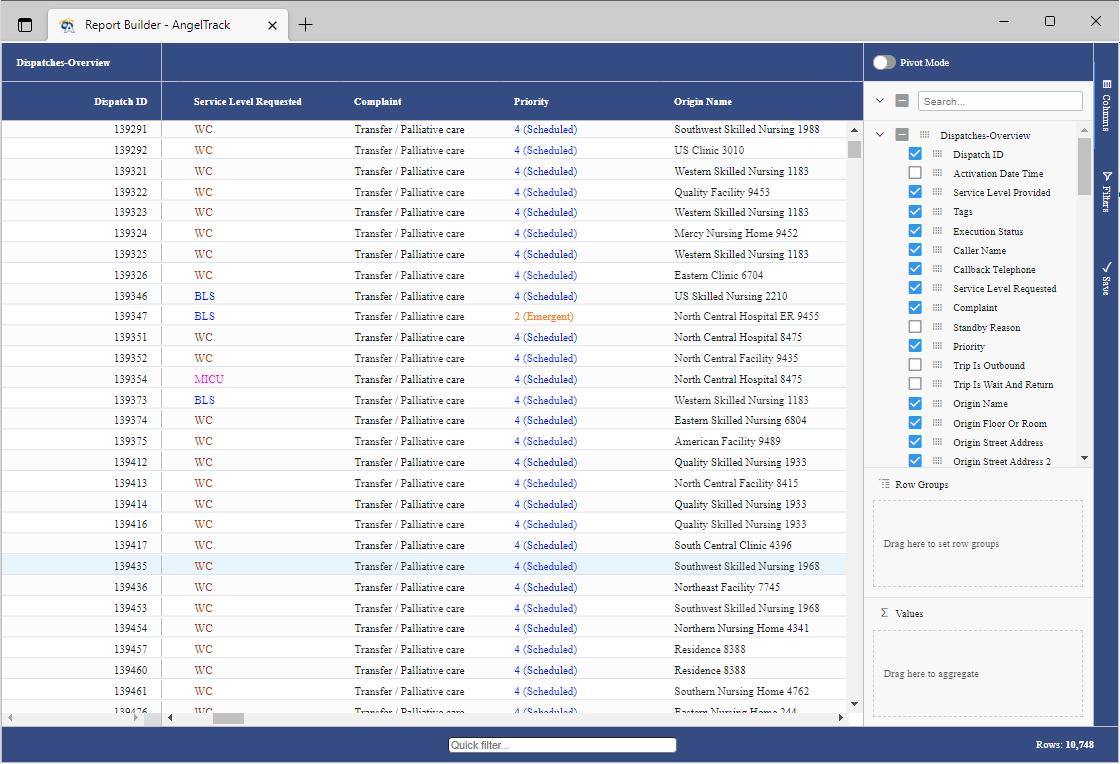Check the Service Level Provided checkbox
The image size is (1120, 764).
pos(914,192)
